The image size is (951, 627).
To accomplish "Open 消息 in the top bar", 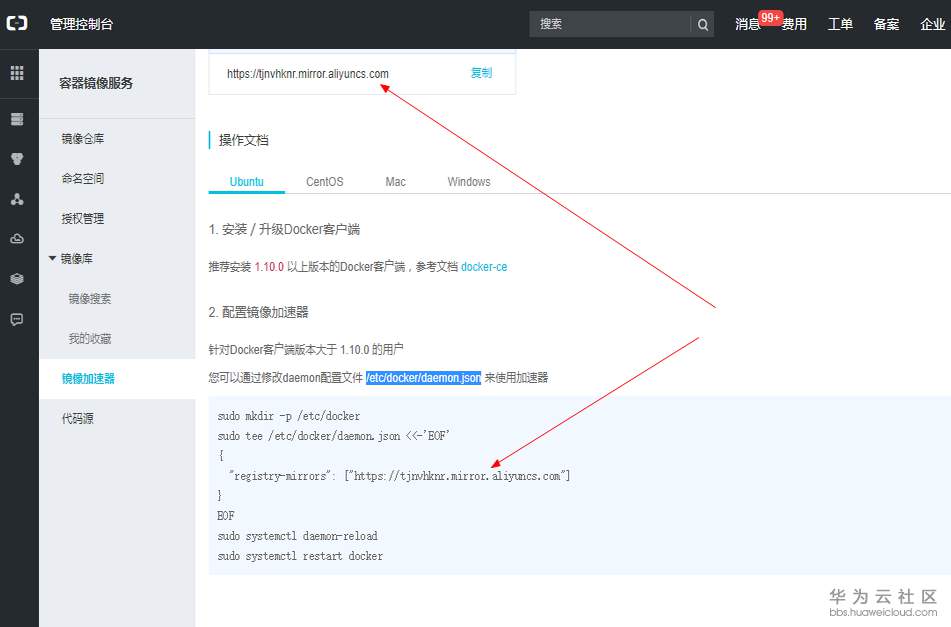I will coord(747,24).
